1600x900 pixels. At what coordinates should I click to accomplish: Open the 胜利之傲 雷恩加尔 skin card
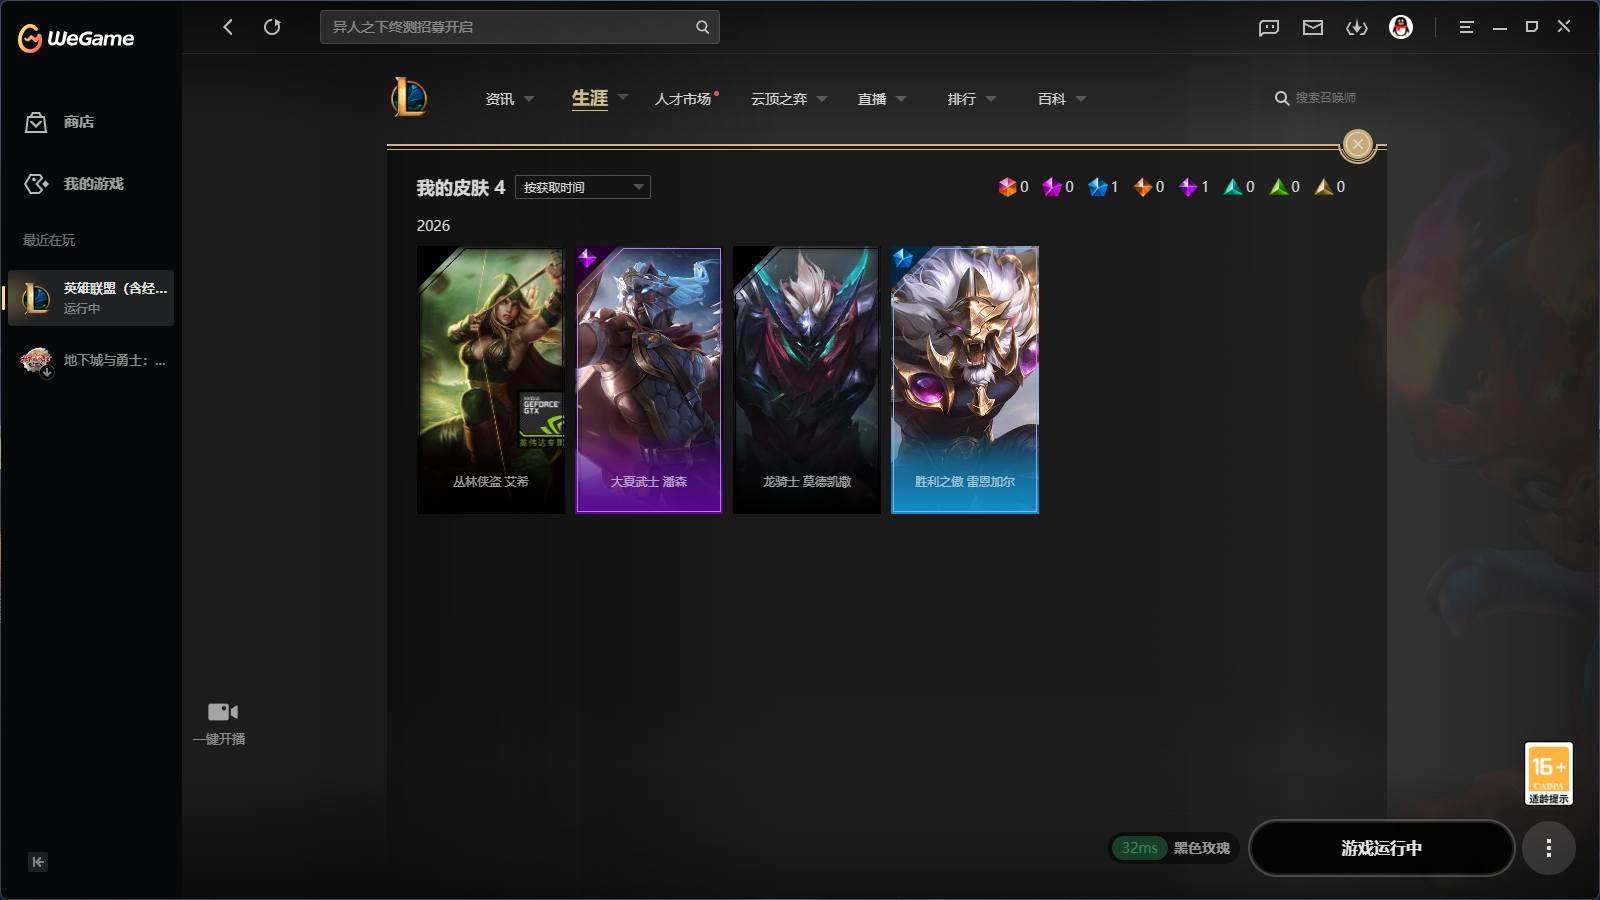965,380
